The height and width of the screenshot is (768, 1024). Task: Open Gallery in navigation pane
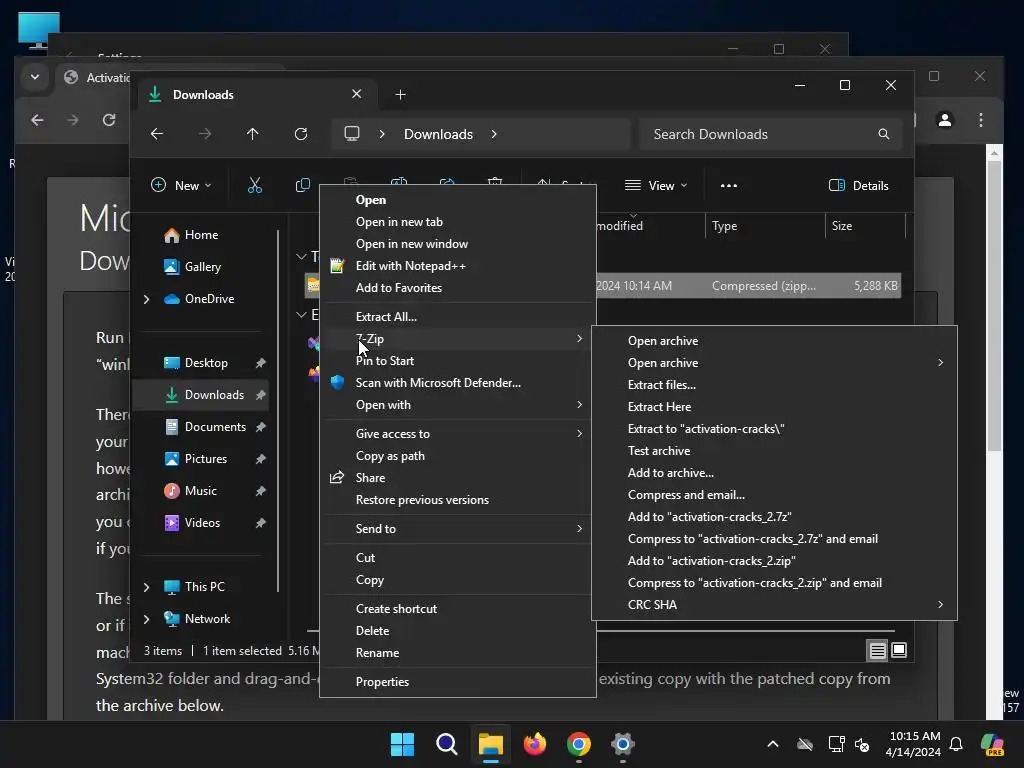pos(202,267)
